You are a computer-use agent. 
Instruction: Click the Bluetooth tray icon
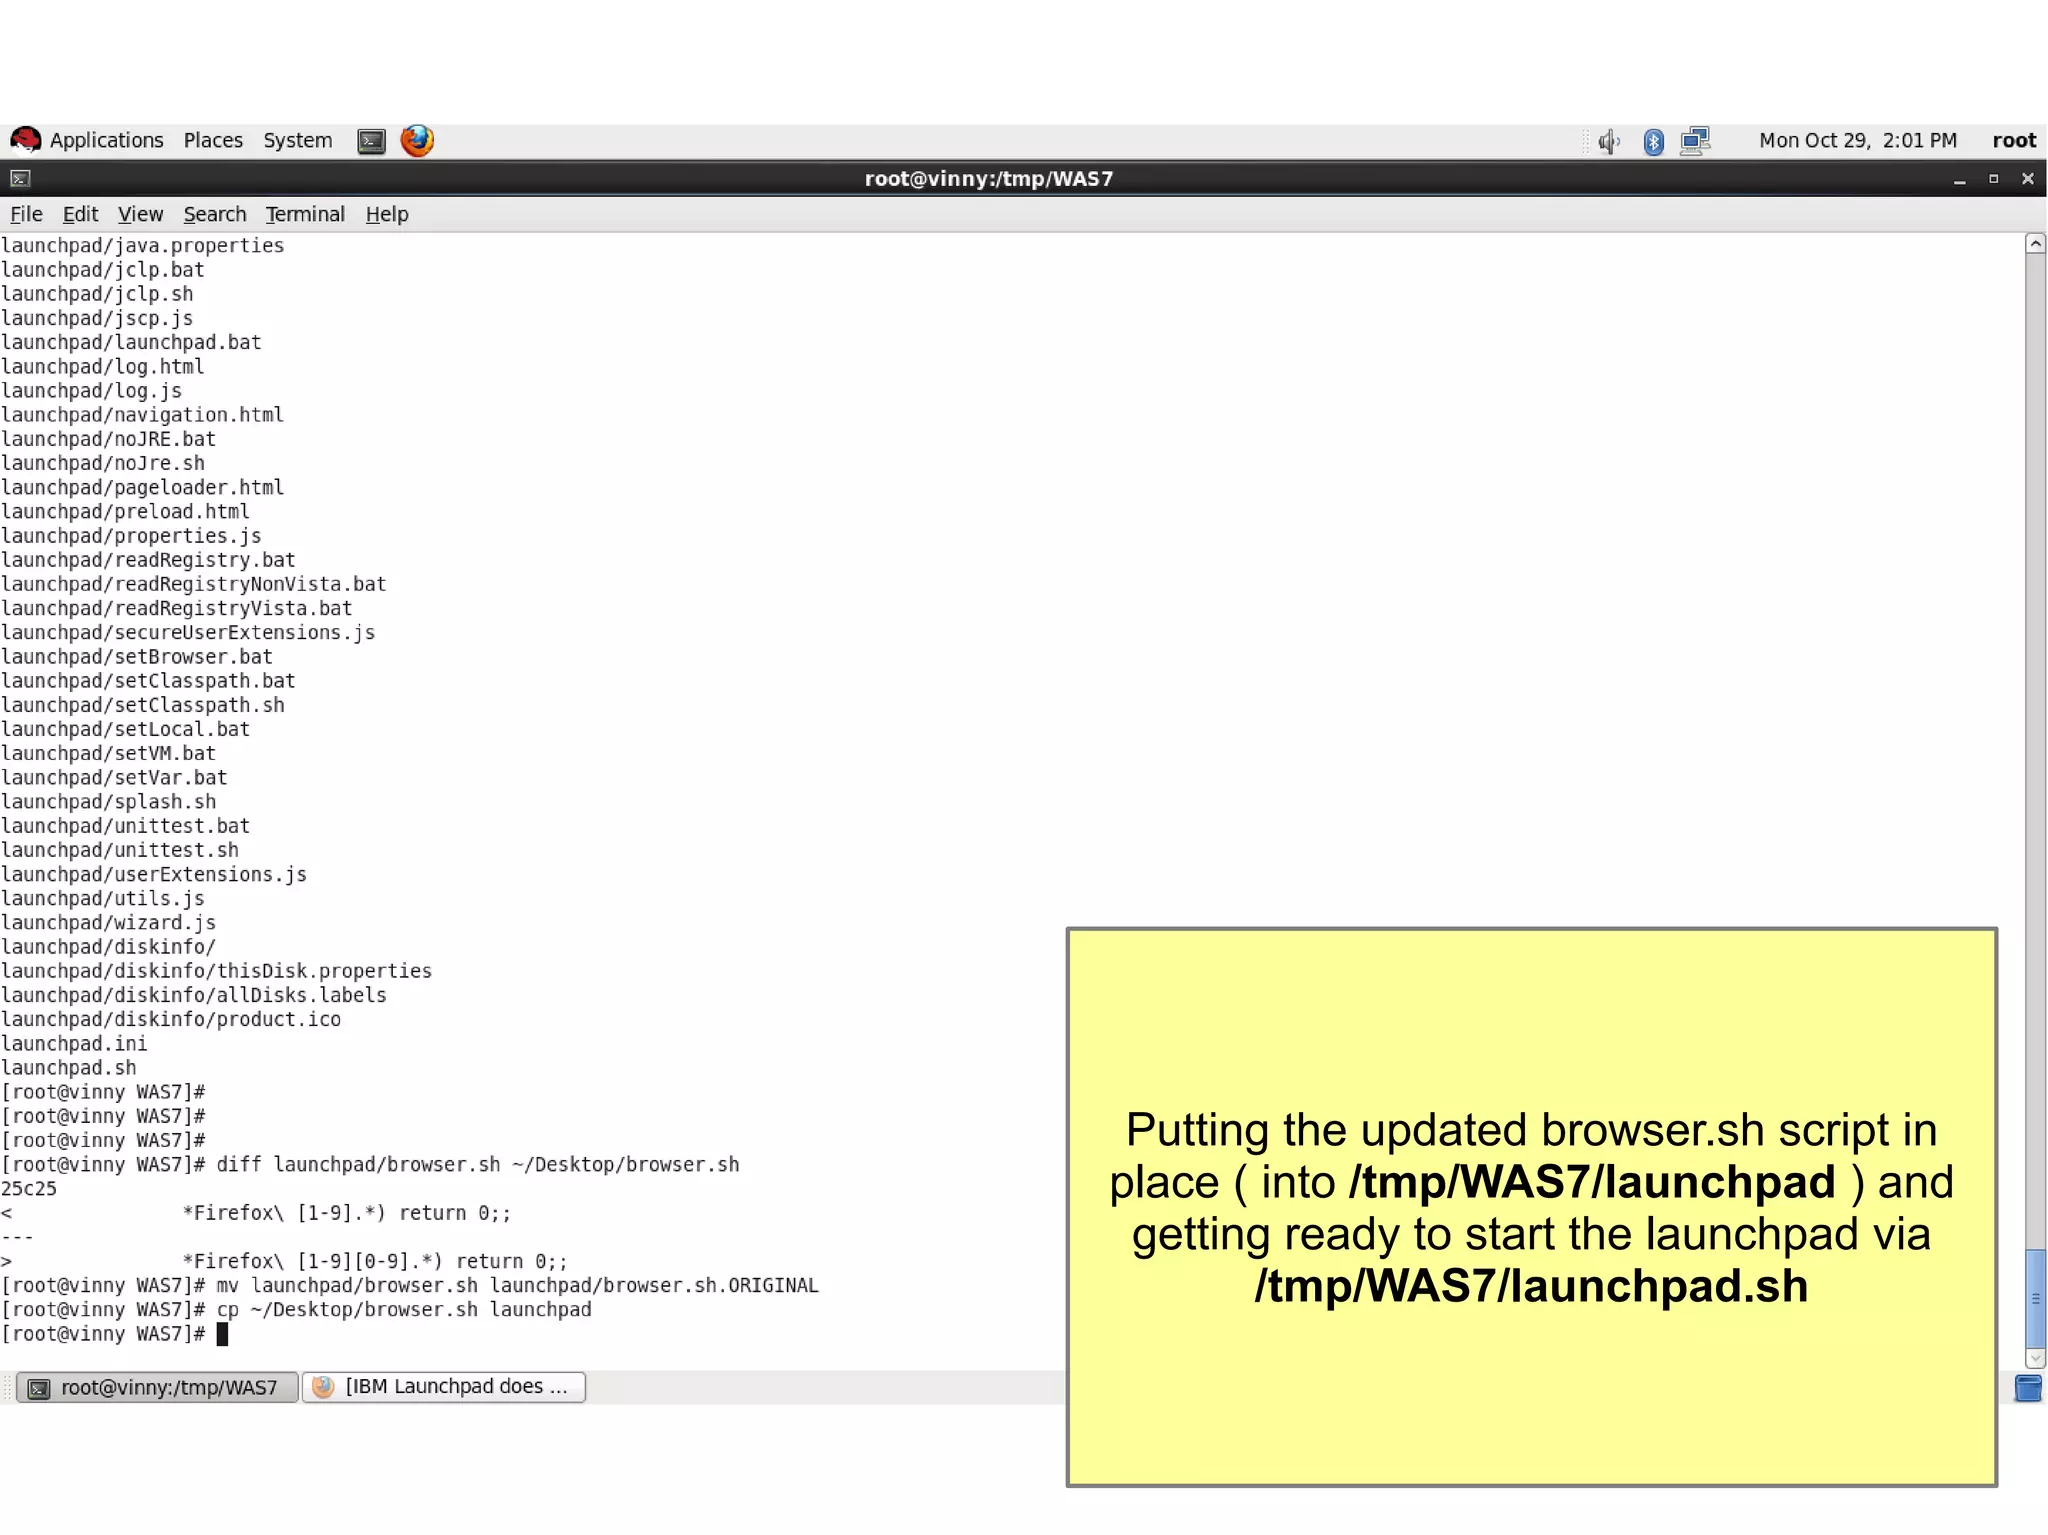click(x=1653, y=142)
